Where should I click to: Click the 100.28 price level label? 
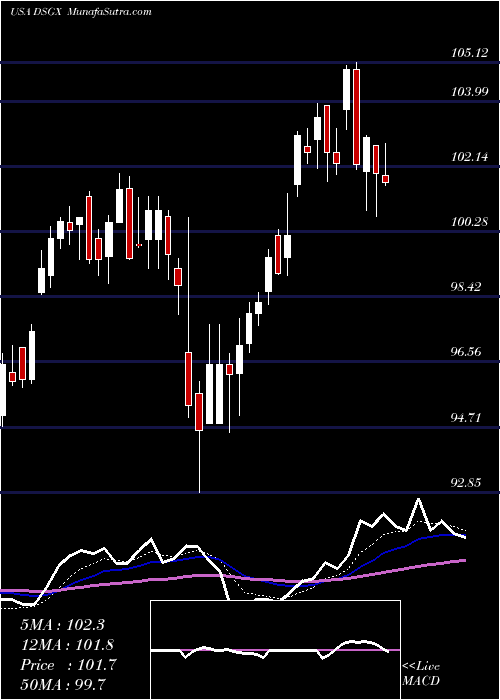click(x=469, y=221)
